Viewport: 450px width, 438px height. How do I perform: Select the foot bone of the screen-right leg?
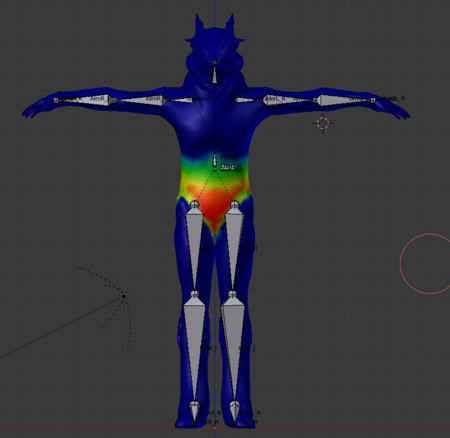[234, 414]
